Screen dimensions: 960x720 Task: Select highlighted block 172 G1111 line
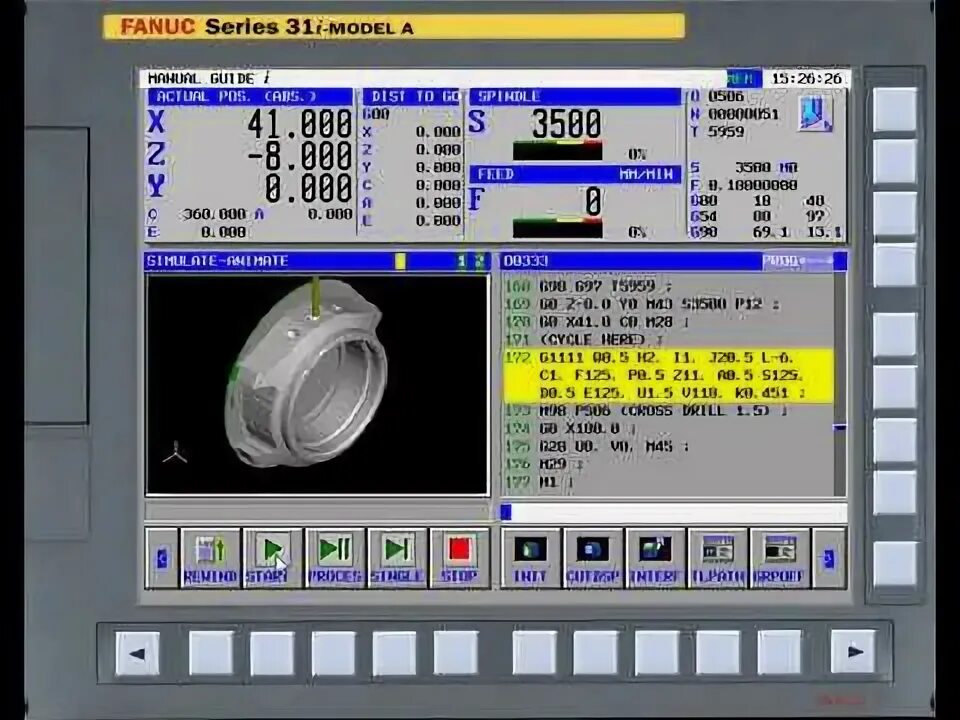(x=669, y=375)
